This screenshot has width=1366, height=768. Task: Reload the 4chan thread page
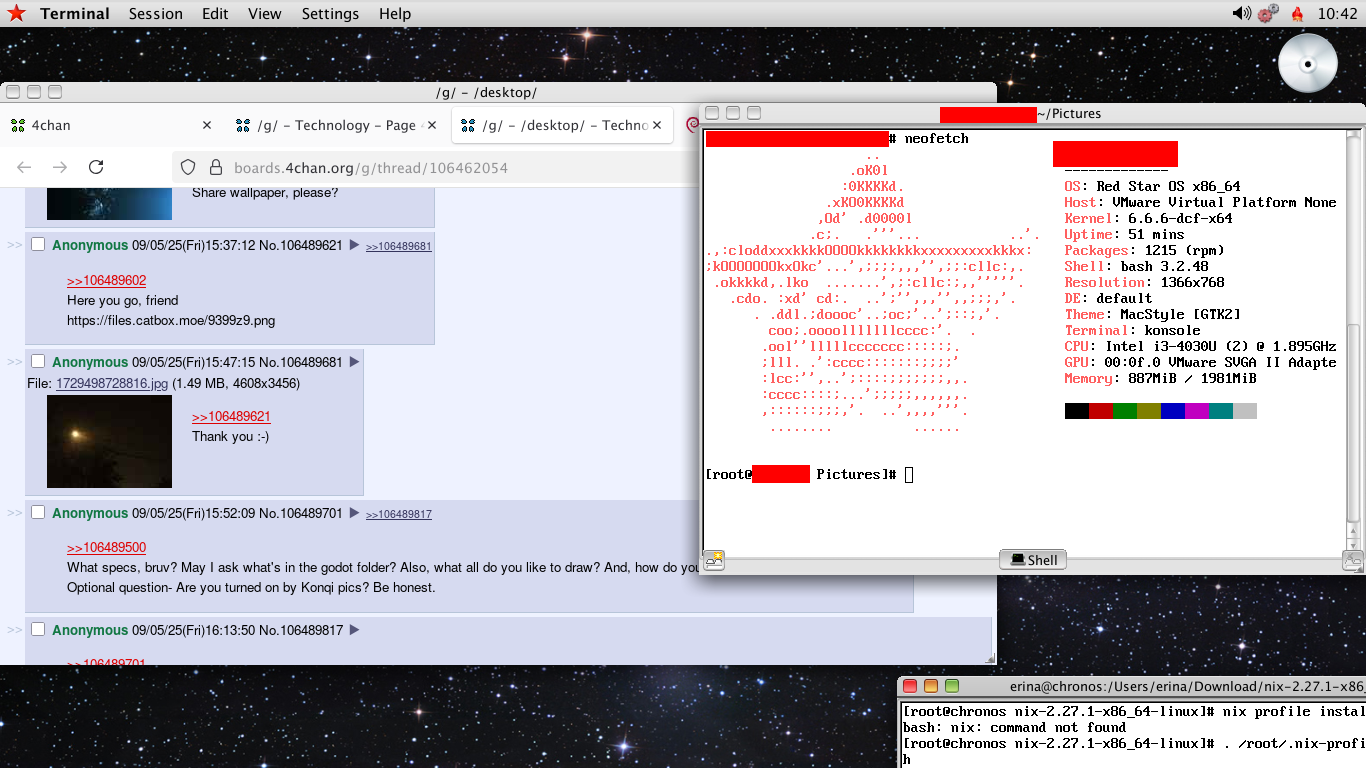96,167
